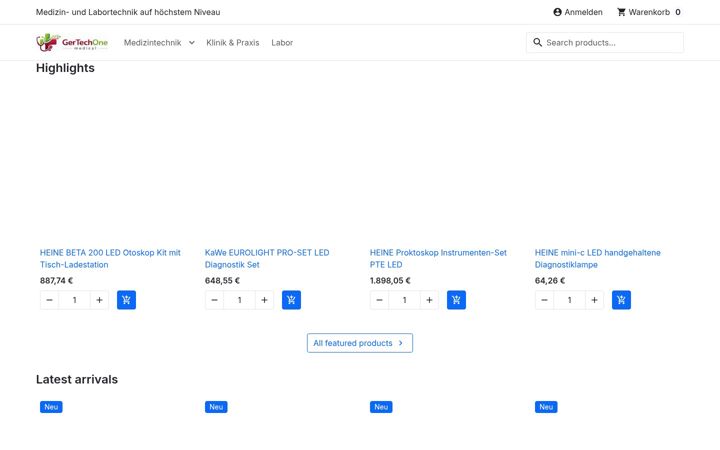
Task: Click the account icon next to Anmelden
Action: 557,12
